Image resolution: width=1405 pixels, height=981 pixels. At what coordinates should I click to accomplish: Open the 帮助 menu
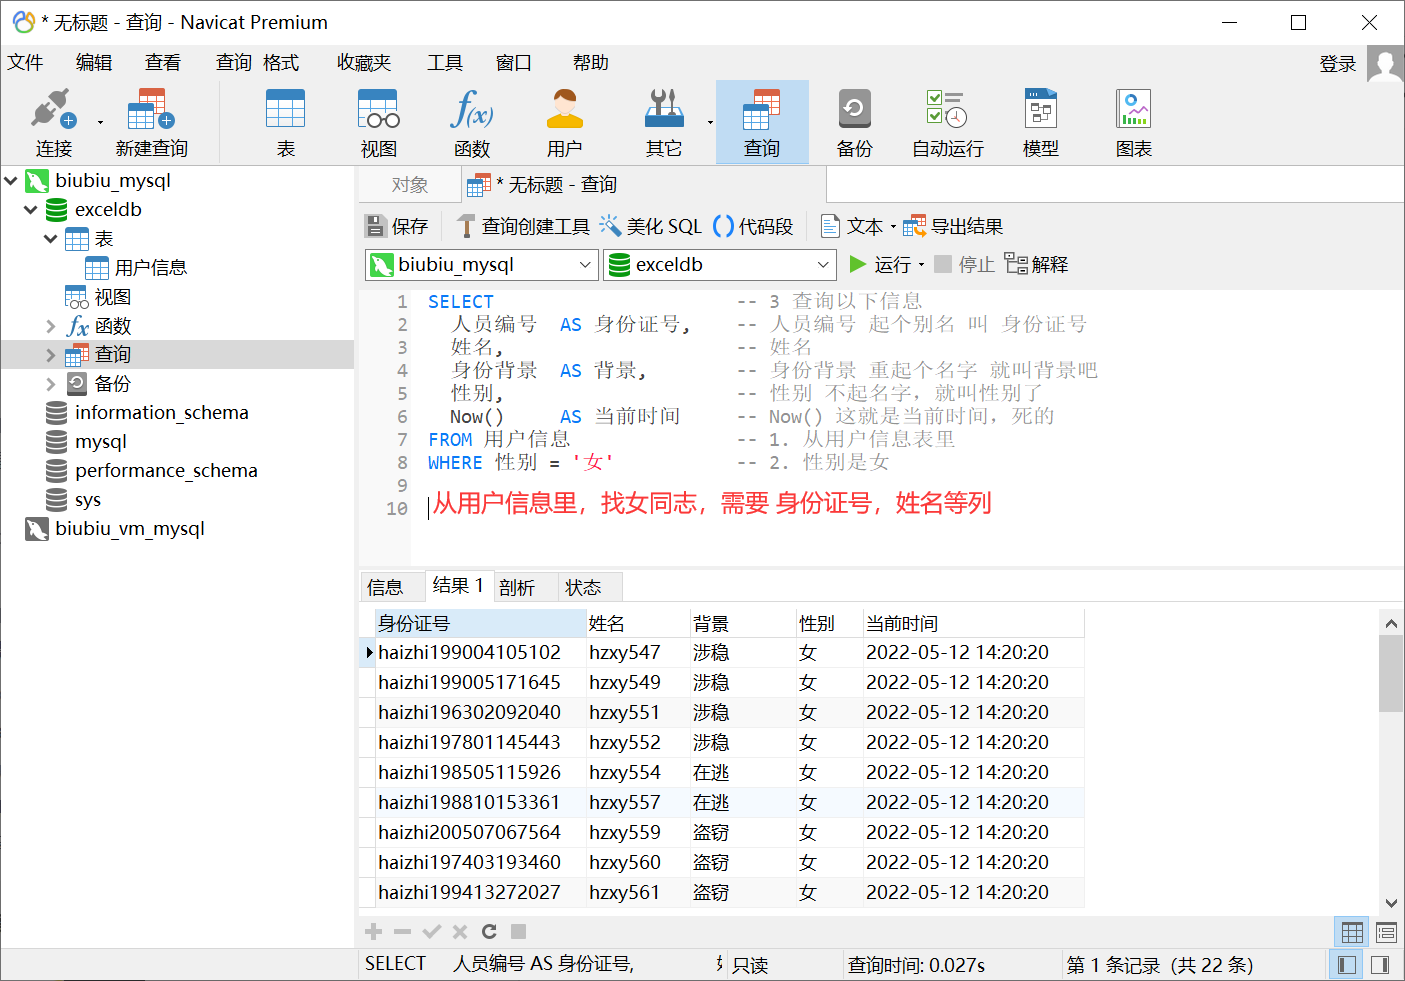click(x=591, y=63)
